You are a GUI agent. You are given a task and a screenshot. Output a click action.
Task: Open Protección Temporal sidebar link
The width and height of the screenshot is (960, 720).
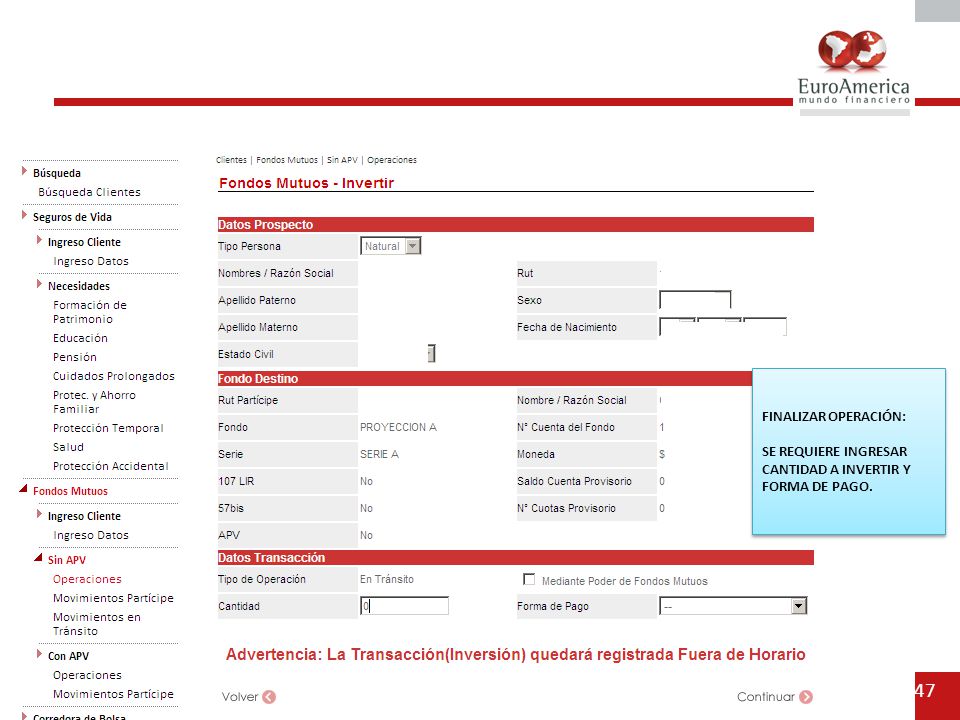tap(108, 429)
